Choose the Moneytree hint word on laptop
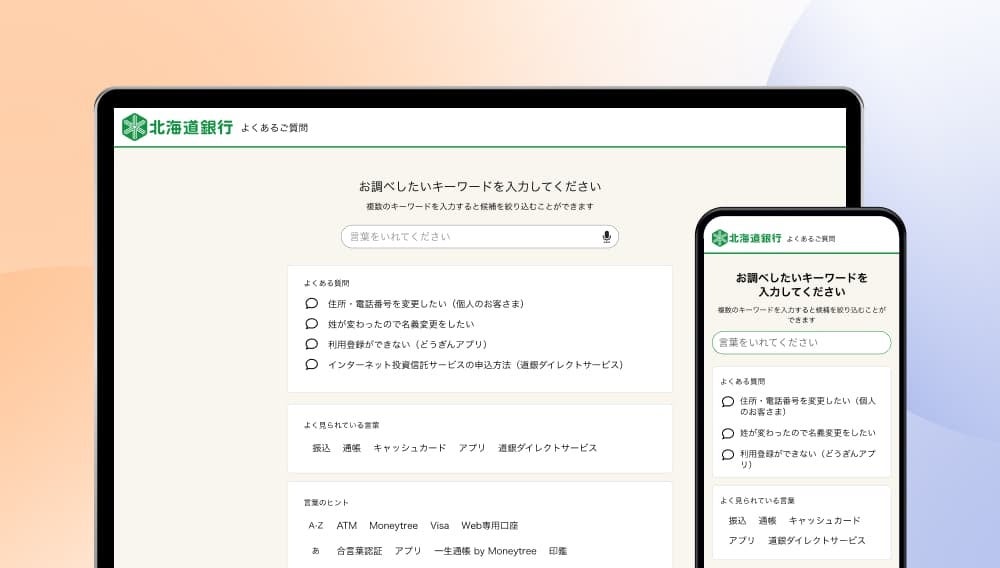Image resolution: width=1000 pixels, height=568 pixels. [x=393, y=526]
